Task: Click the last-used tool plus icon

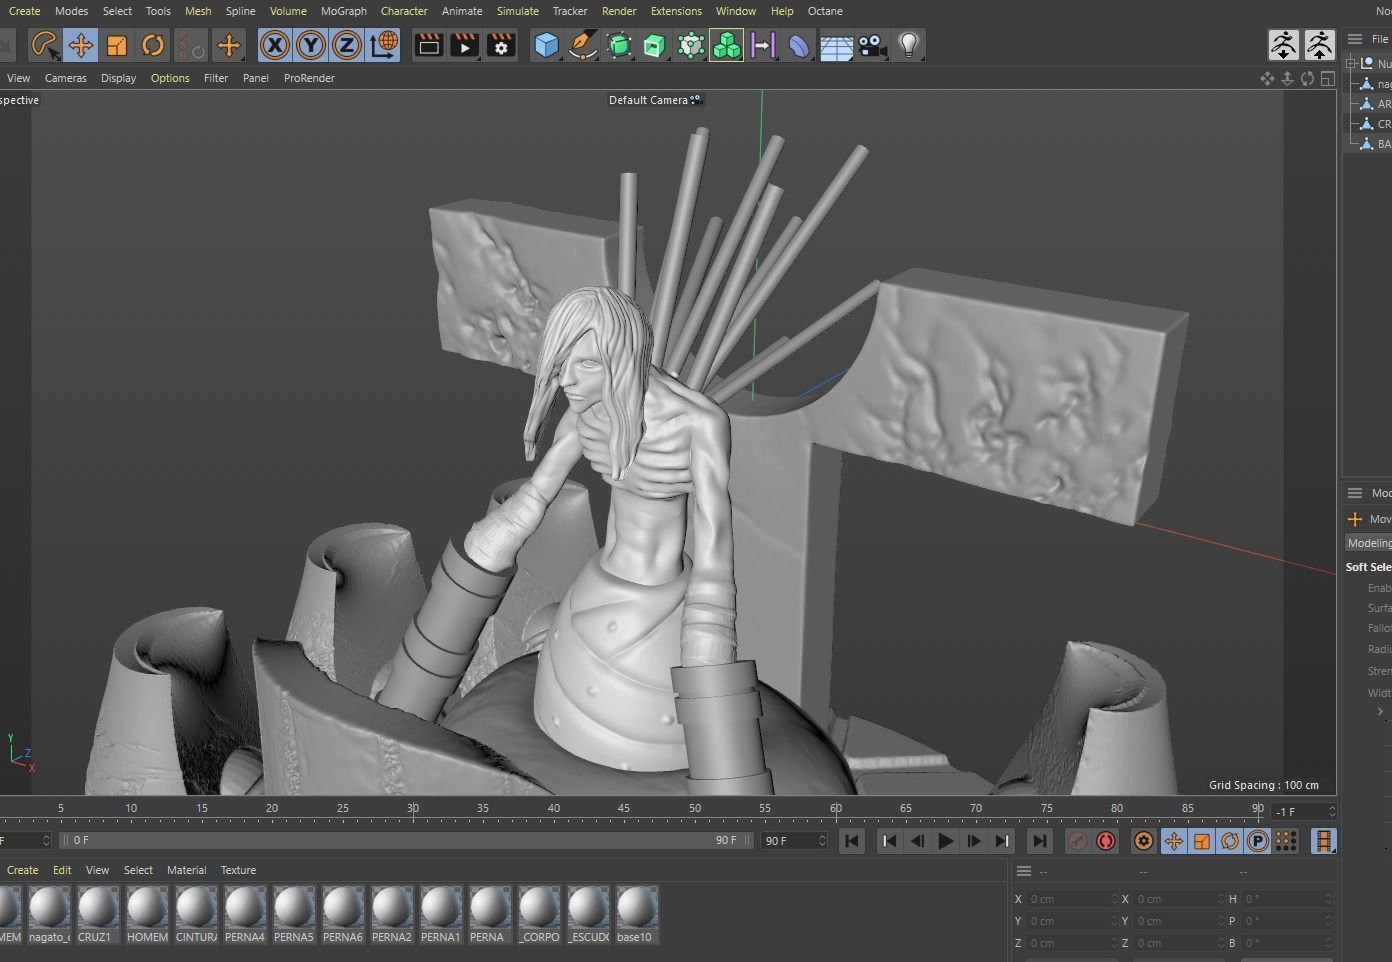Action: point(228,45)
